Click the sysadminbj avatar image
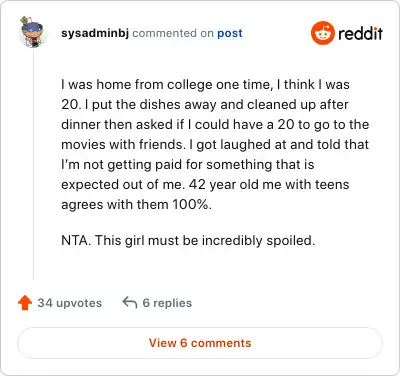Screen dimensions: 400x376 coord(32,32)
